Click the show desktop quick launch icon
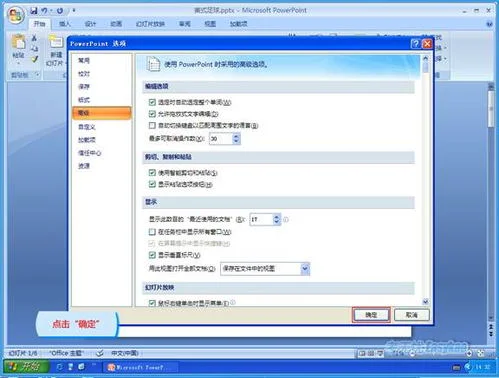Viewport: 499px width, 378px height. (x=81, y=367)
